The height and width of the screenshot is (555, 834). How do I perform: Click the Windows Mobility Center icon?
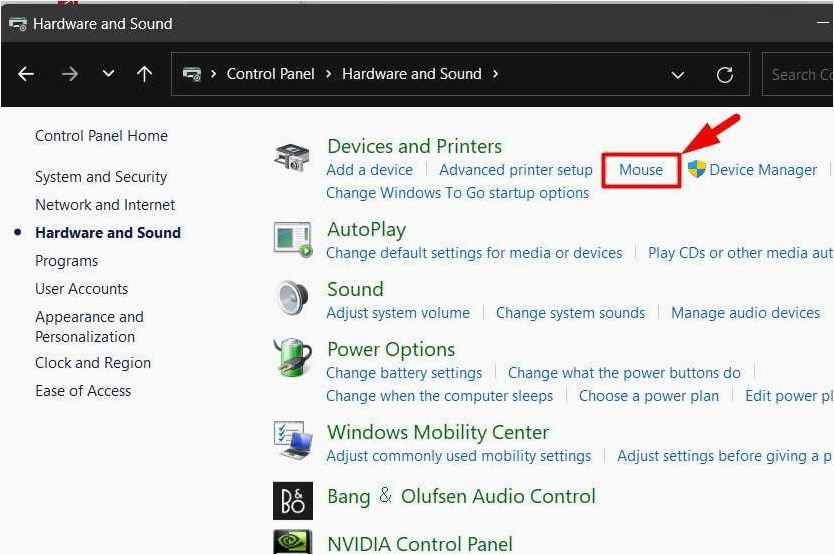pyautogui.click(x=293, y=440)
